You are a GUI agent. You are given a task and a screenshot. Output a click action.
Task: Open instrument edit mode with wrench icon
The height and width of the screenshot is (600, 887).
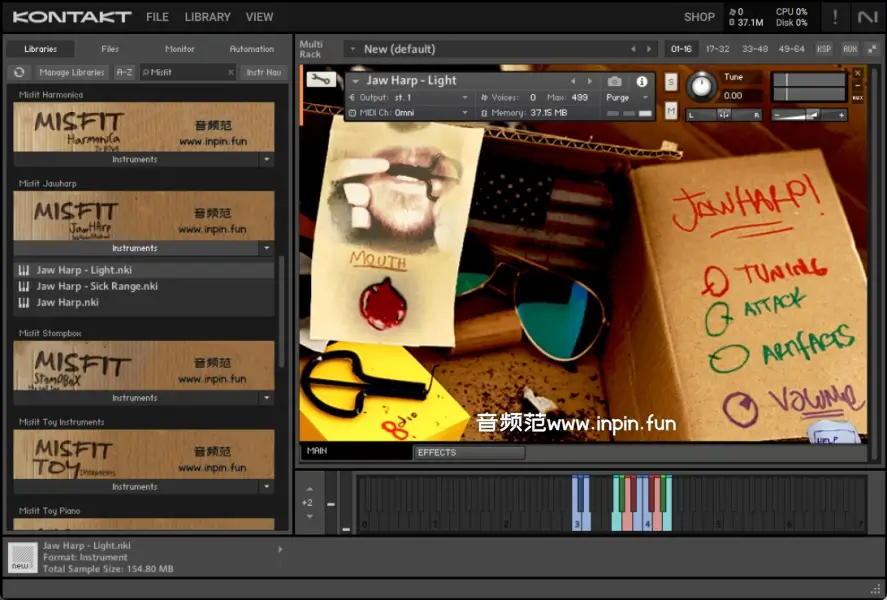pyautogui.click(x=321, y=80)
